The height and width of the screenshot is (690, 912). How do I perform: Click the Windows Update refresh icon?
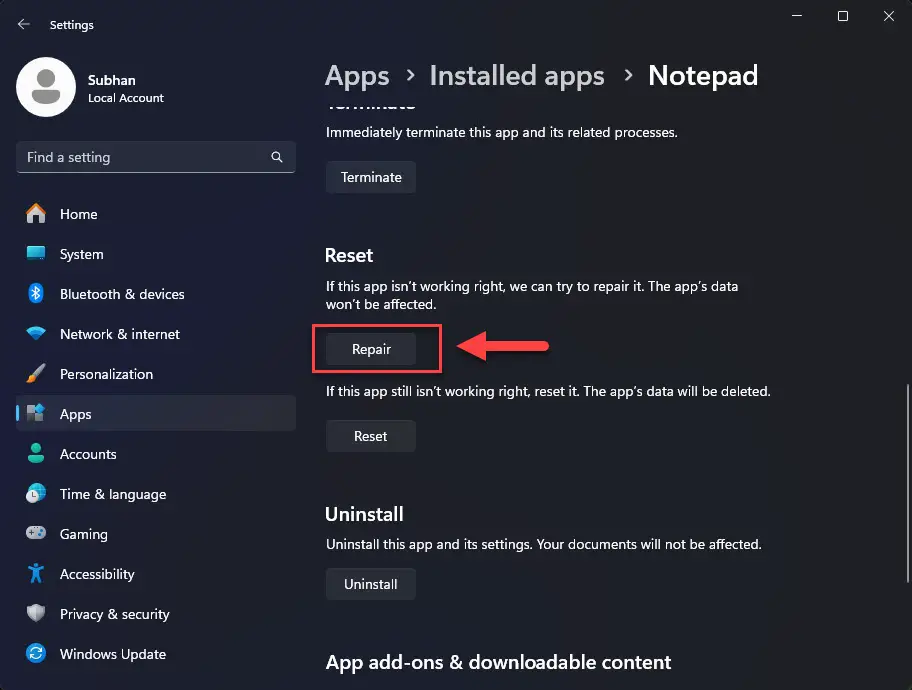36,653
